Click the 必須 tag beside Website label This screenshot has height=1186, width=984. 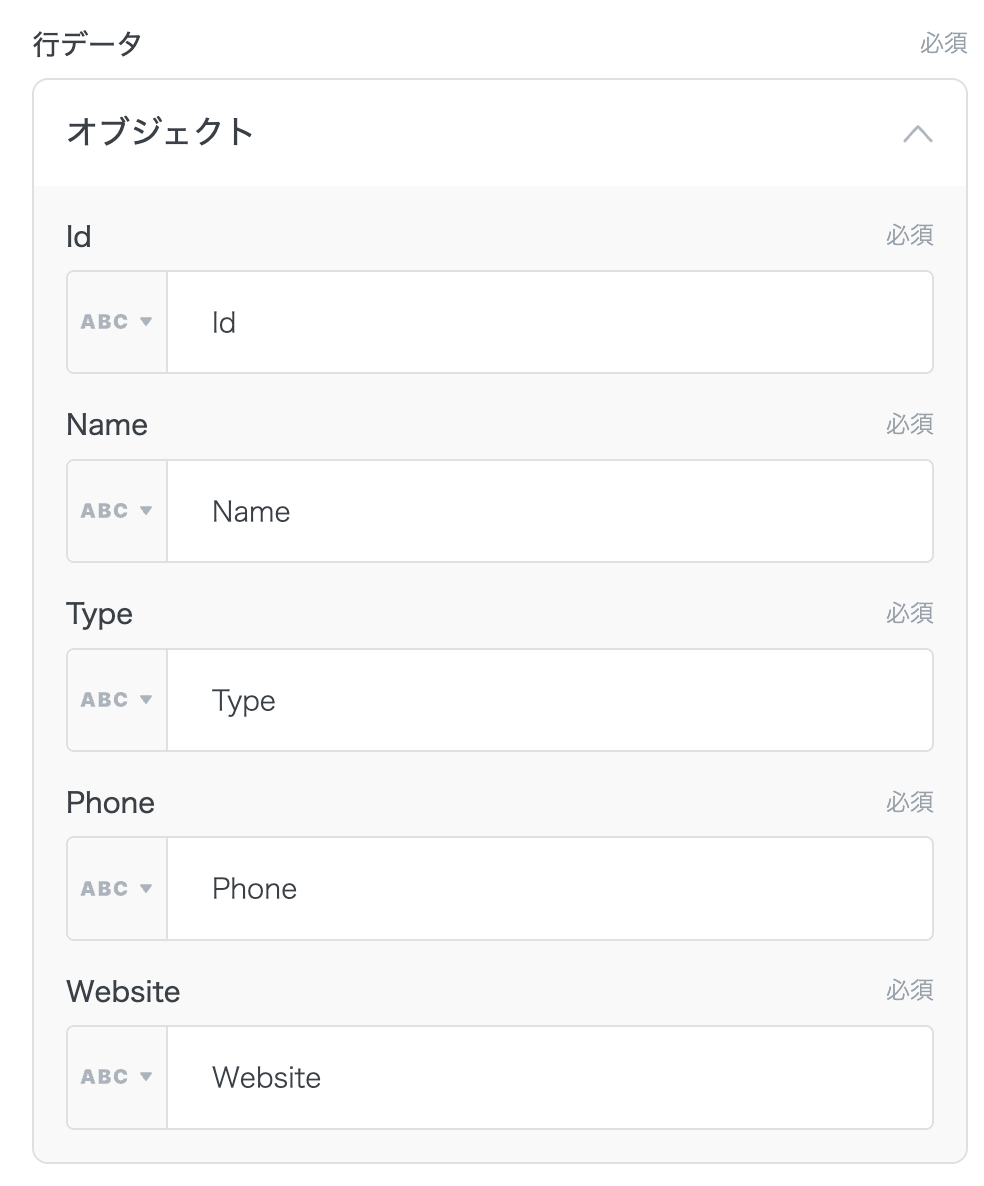pos(909,991)
